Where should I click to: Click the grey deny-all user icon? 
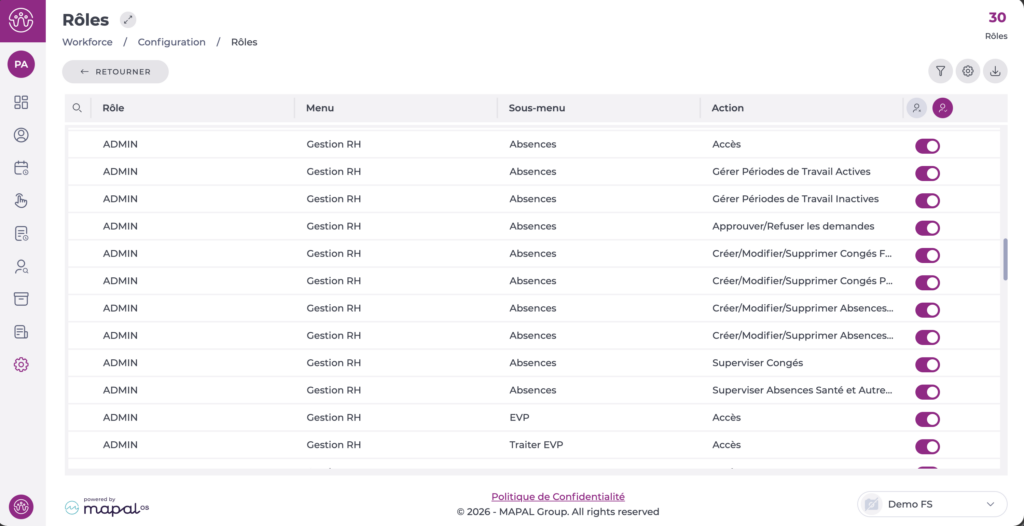click(x=916, y=108)
